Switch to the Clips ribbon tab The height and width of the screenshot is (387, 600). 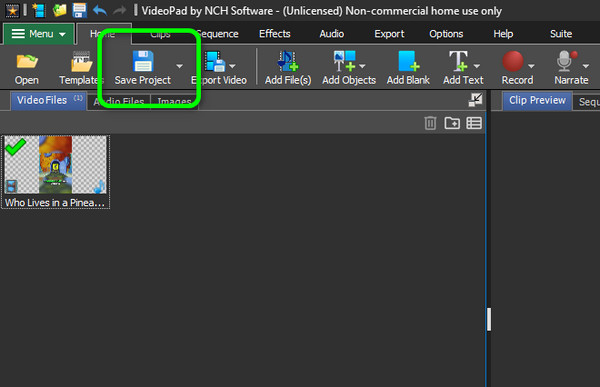(160, 34)
